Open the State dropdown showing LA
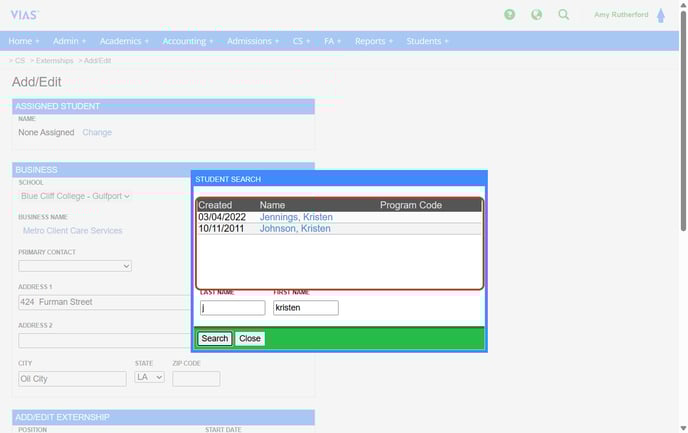This screenshot has width=688, height=433. 149,378
